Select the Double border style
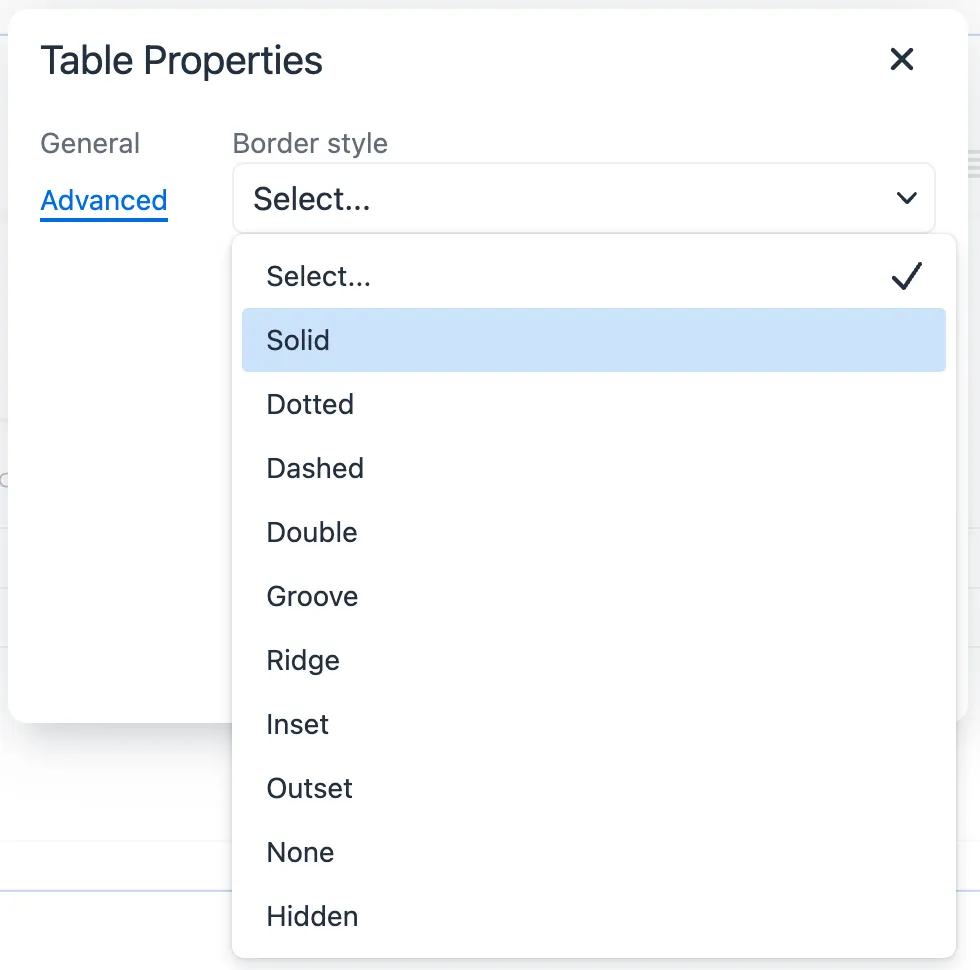 [x=312, y=533]
